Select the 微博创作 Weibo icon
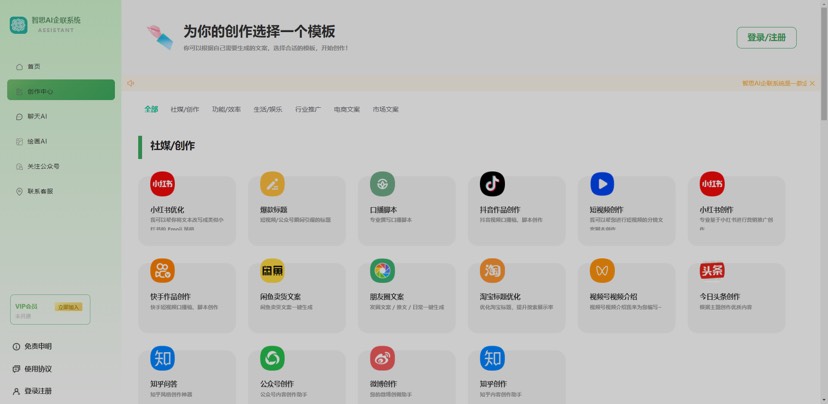This screenshot has width=828, height=404. [382, 358]
